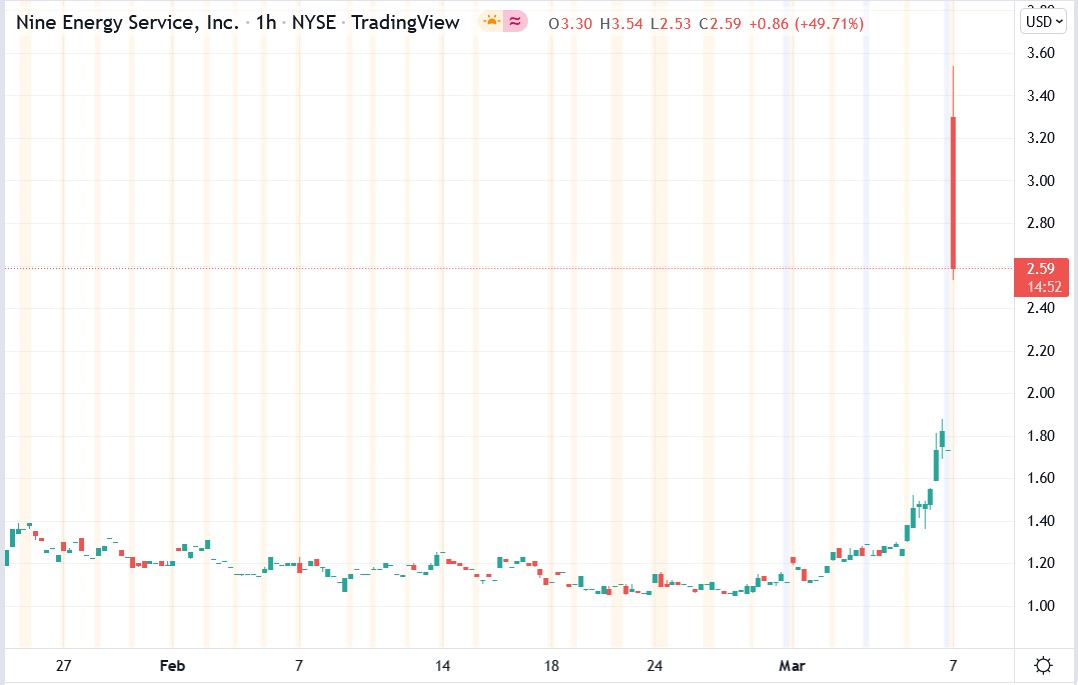The width and height of the screenshot is (1078, 685).
Task: Click the pink delayed-data tilde icon
Action: [x=513, y=21]
